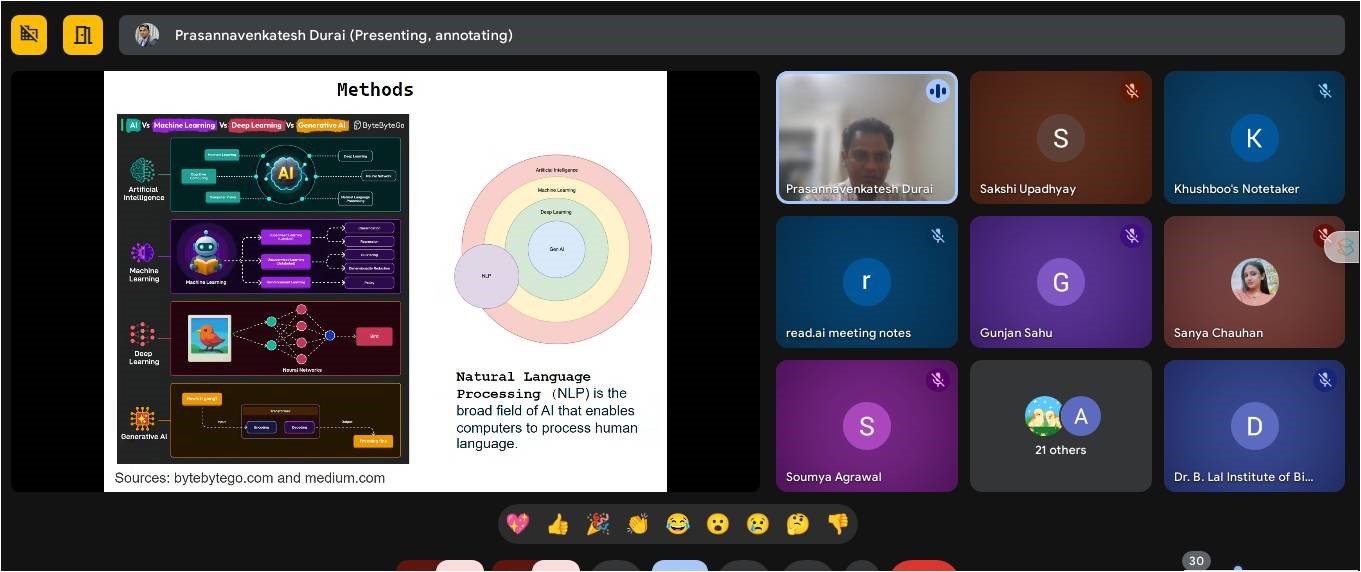This screenshot has width=1361, height=572.
Task: Click Khushboo's Notetaker 'K' avatar
Action: (x=1254, y=138)
